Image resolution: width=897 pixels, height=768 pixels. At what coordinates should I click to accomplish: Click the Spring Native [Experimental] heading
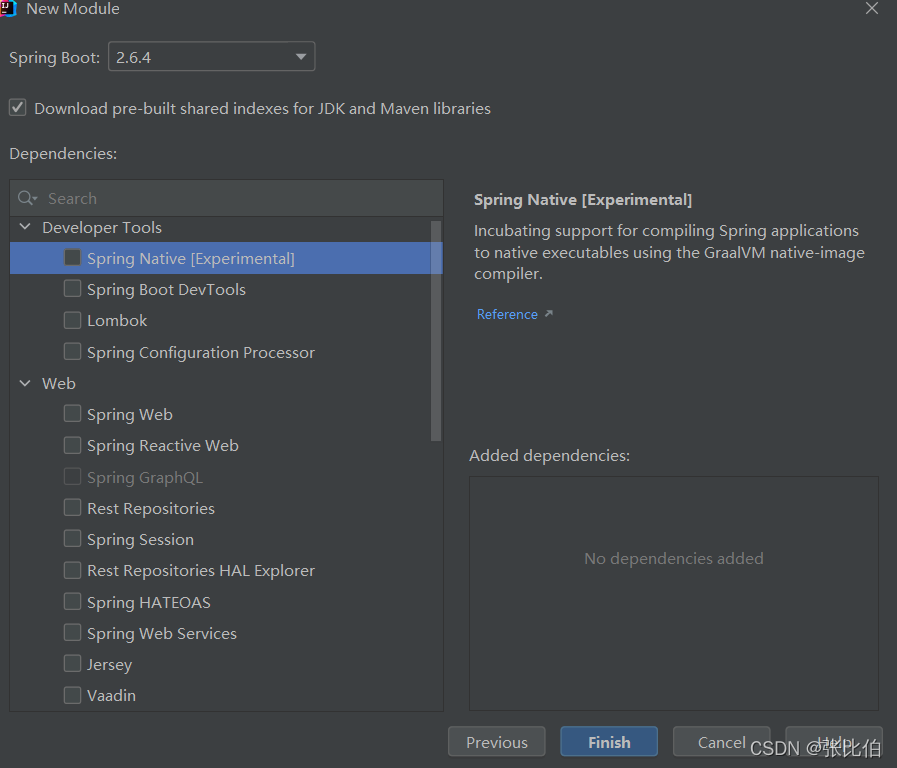click(583, 200)
